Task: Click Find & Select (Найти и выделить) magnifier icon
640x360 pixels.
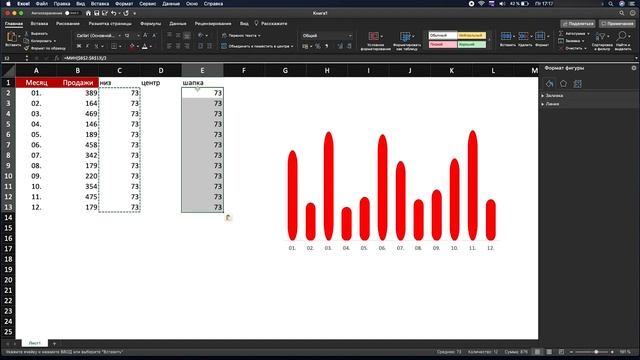Action: coord(622,36)
